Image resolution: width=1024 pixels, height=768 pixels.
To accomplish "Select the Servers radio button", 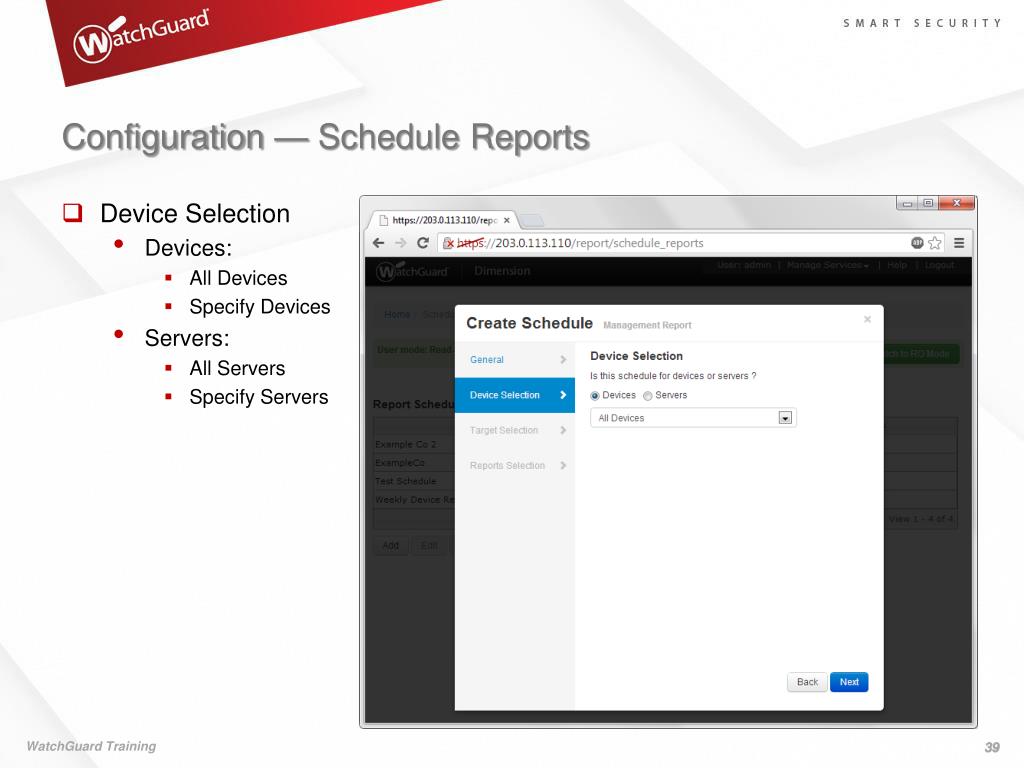I will click(647, 396).
